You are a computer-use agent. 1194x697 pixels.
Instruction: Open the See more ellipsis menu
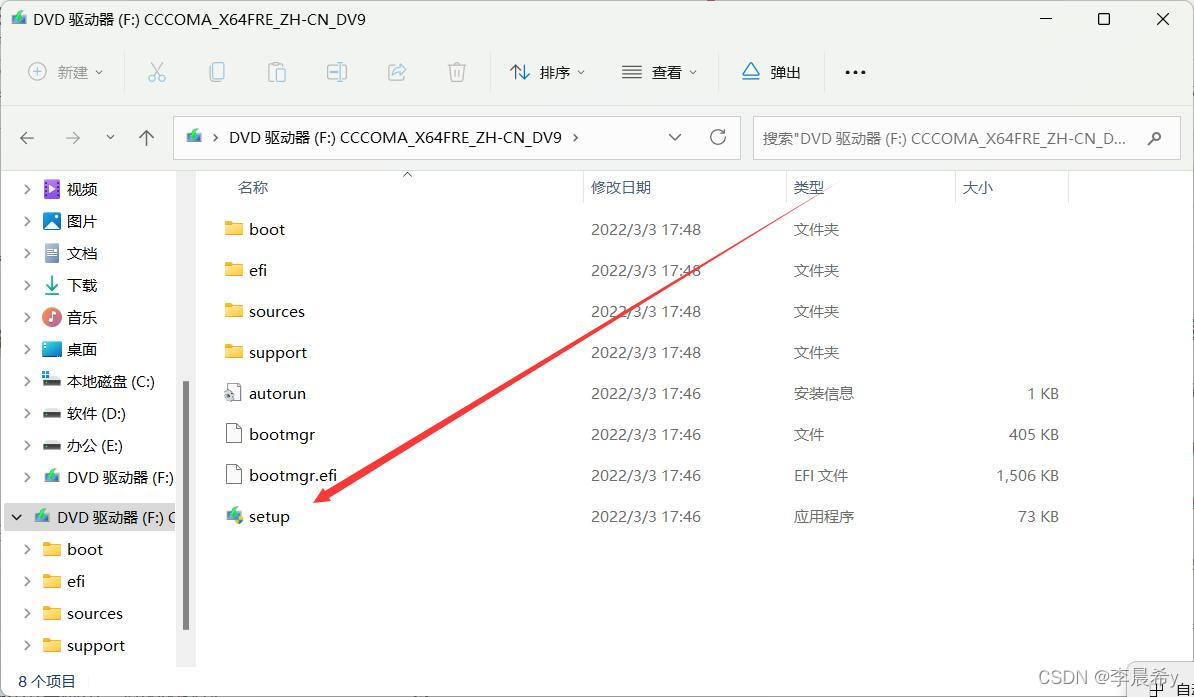(855, 72)
